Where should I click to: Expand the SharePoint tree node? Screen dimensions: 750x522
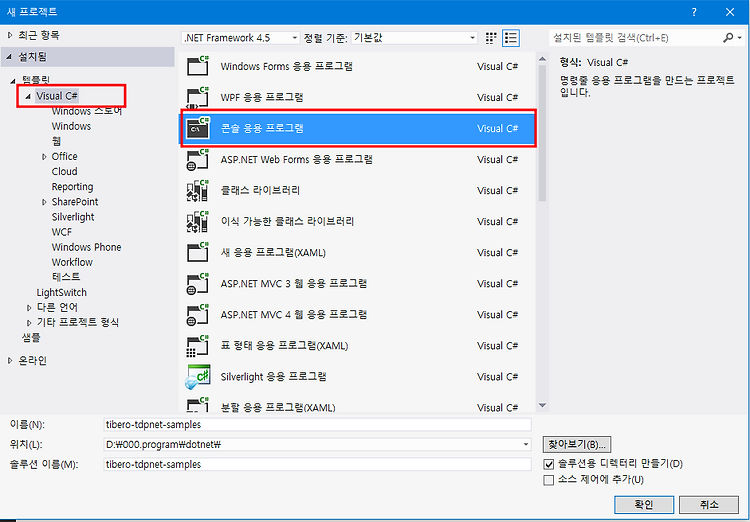click(x=44, y=202)
